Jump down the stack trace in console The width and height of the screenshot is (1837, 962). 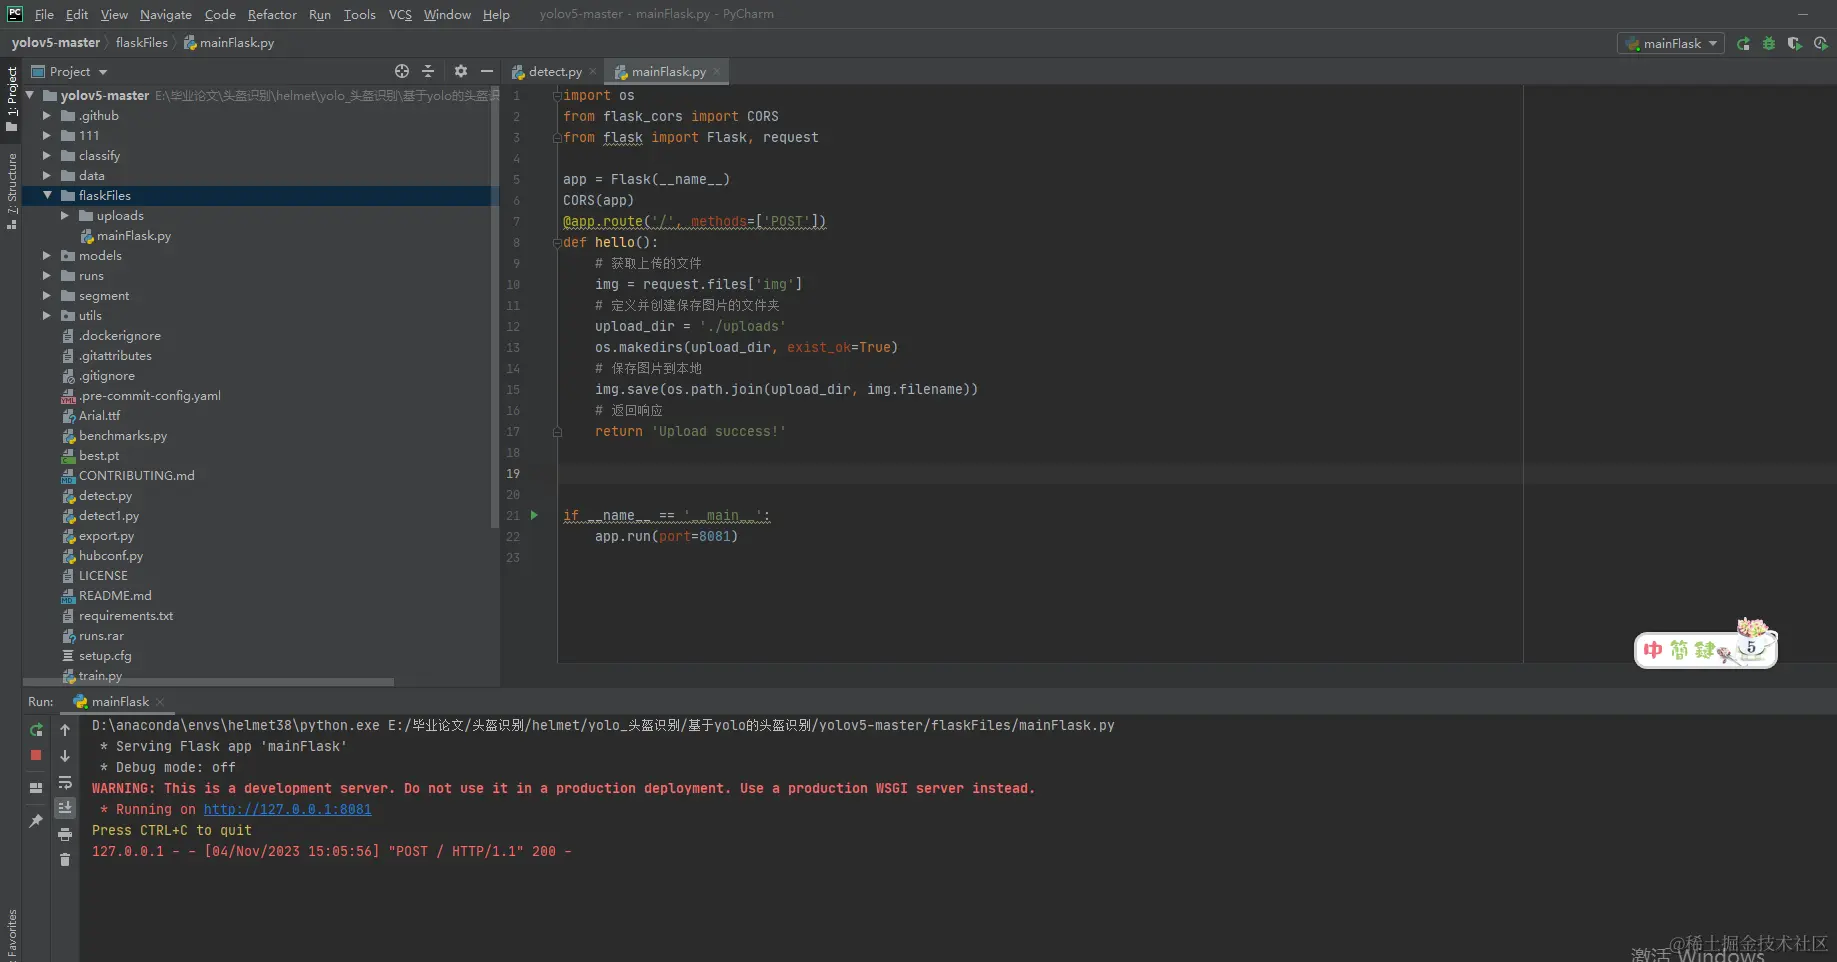[65, 756]
